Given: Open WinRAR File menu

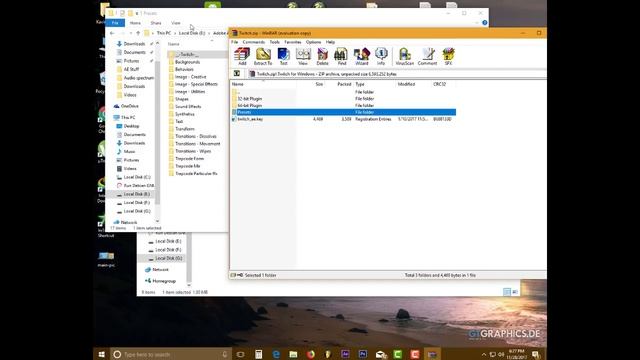Looking at the screenshot, I should point(234,42).
